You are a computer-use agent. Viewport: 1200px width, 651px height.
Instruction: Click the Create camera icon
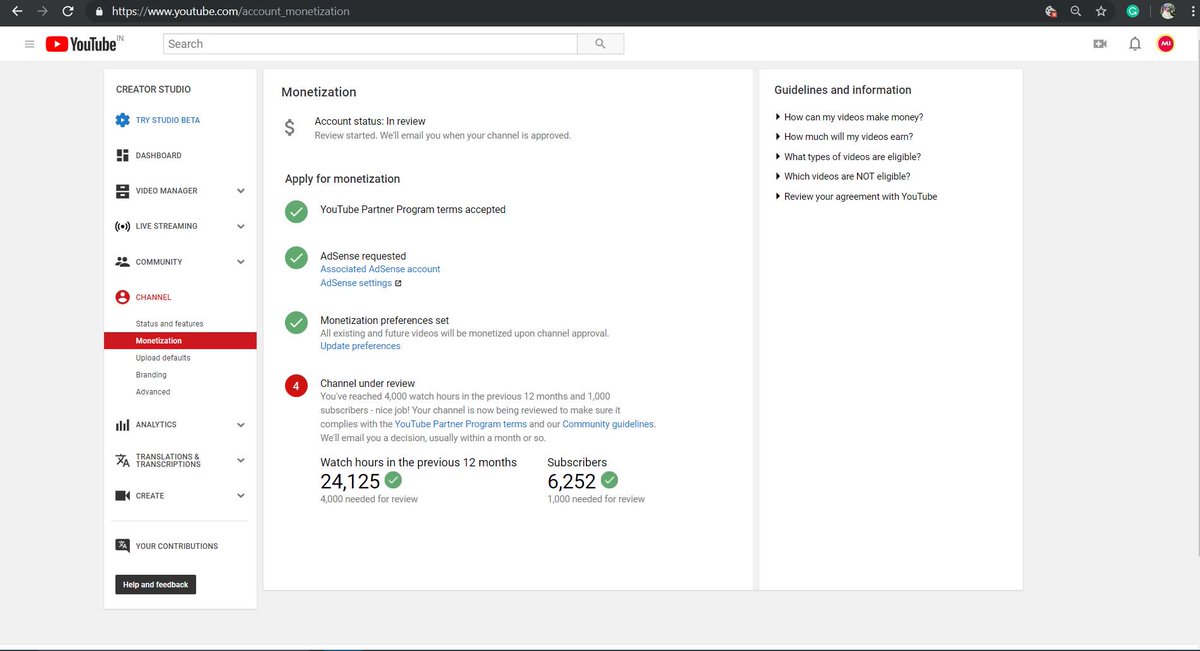coord(122,496)
